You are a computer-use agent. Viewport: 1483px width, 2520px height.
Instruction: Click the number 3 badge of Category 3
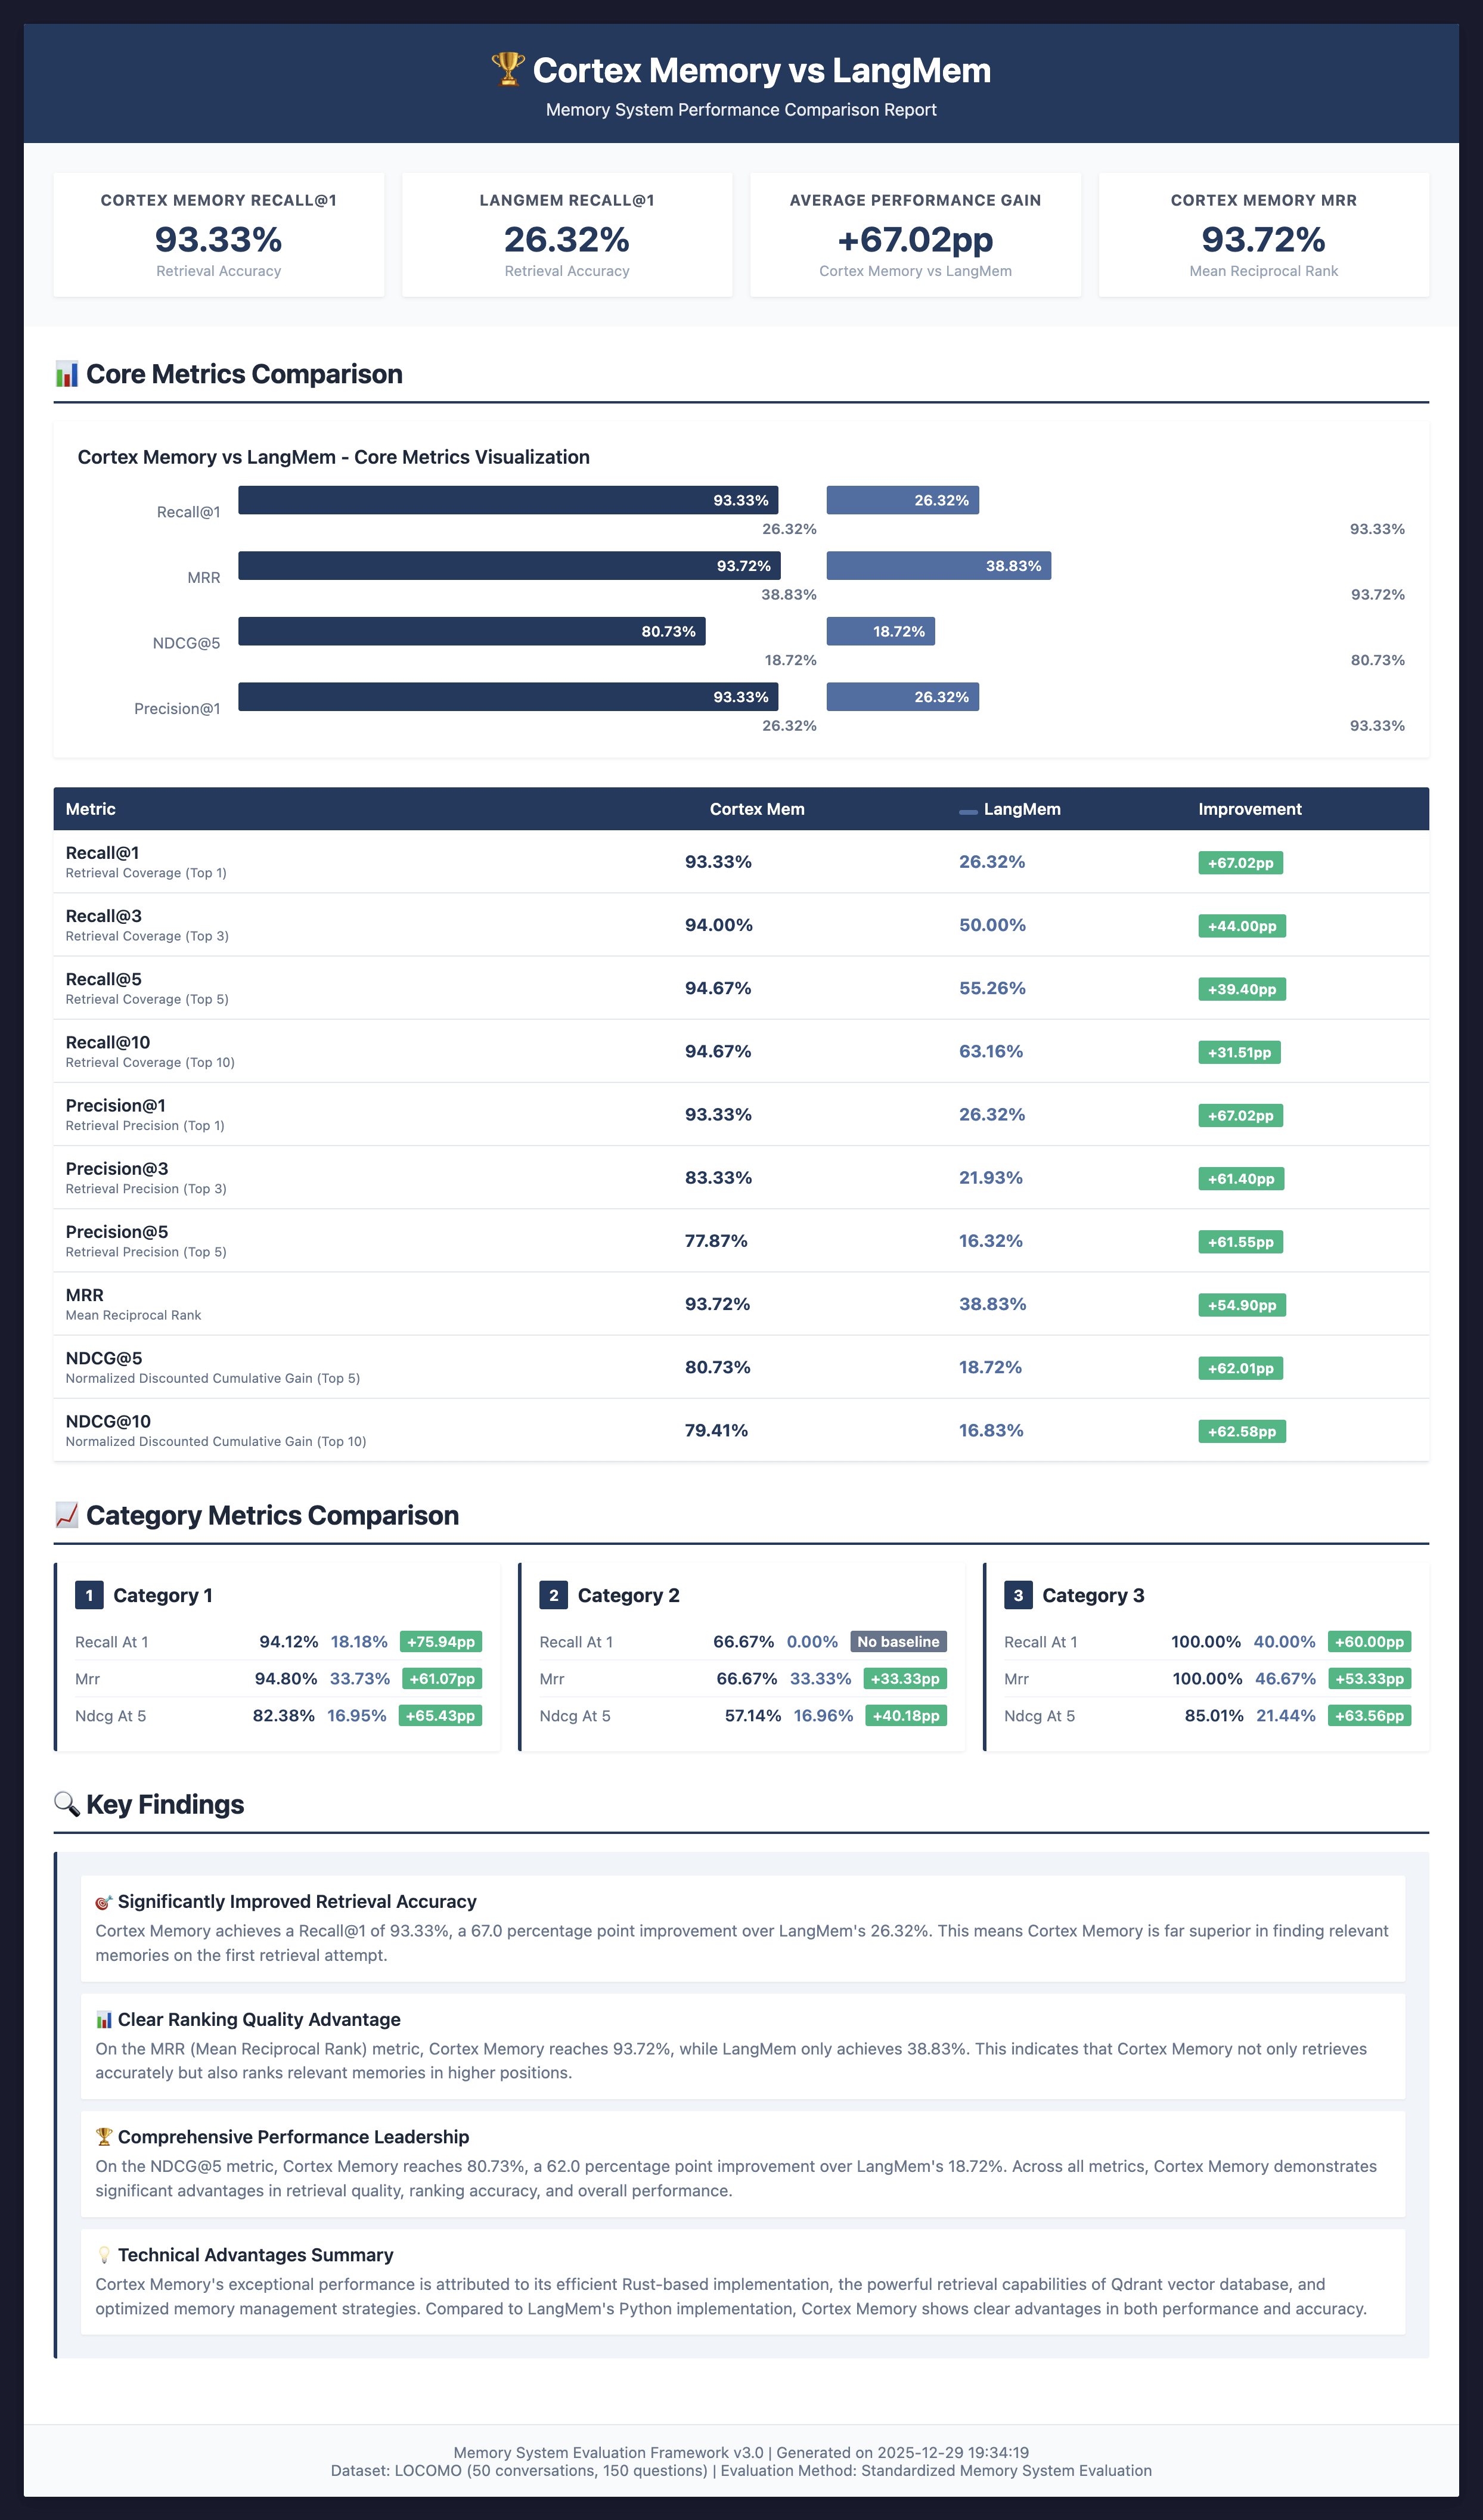click(x=1018, y=1595)
